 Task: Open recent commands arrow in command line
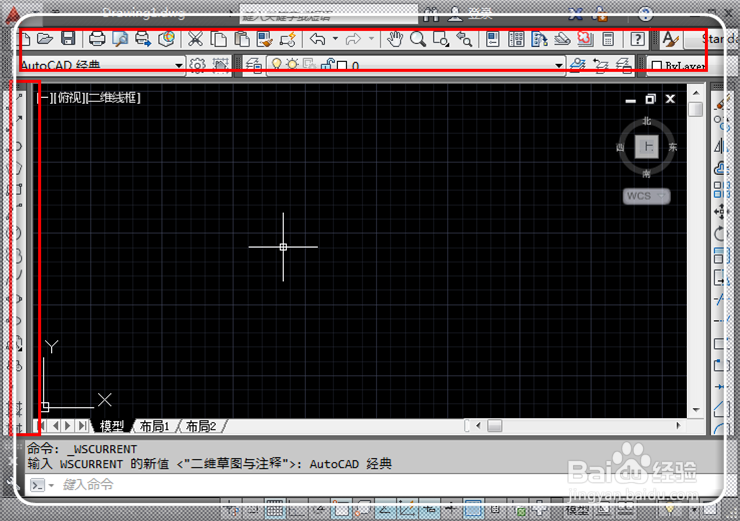(51, 485)
